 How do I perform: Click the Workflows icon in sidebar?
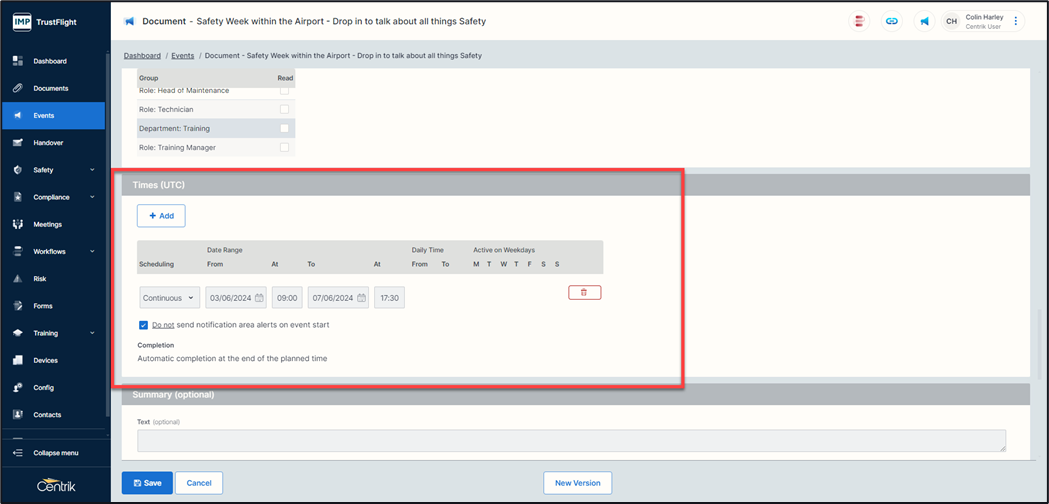click(x=18, y=252)
